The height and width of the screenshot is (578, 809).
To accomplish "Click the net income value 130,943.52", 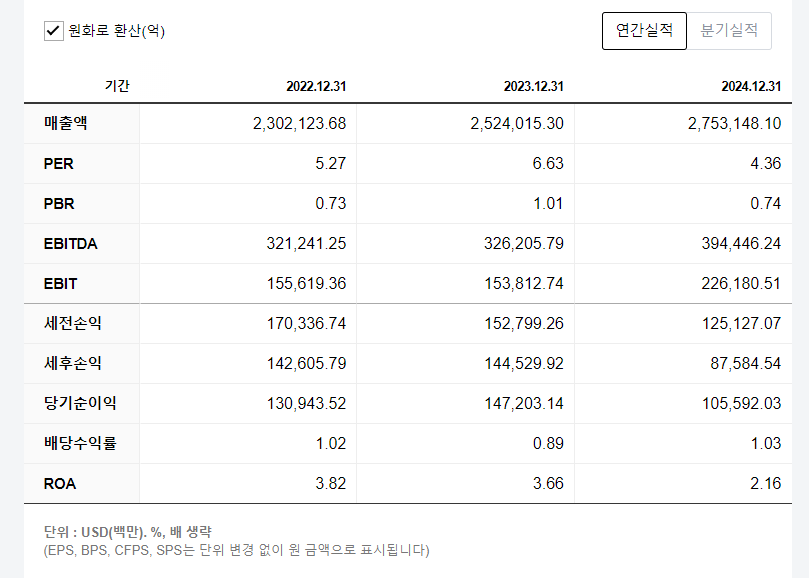I will (x=306, y=404).
